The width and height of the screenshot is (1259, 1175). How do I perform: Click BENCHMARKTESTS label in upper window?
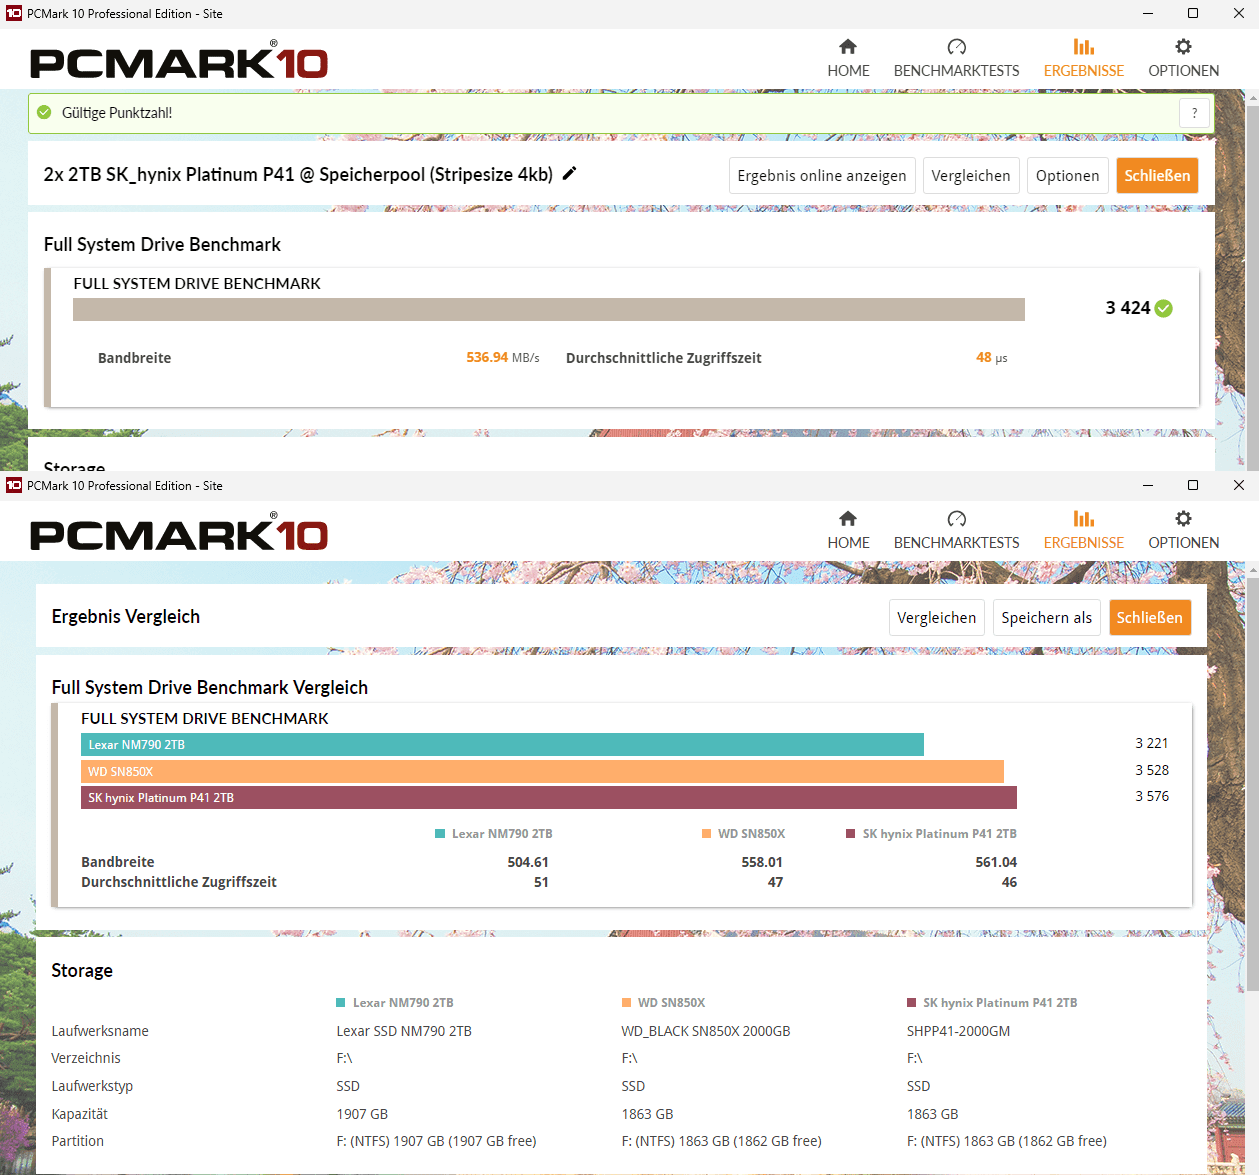[957, 71]
